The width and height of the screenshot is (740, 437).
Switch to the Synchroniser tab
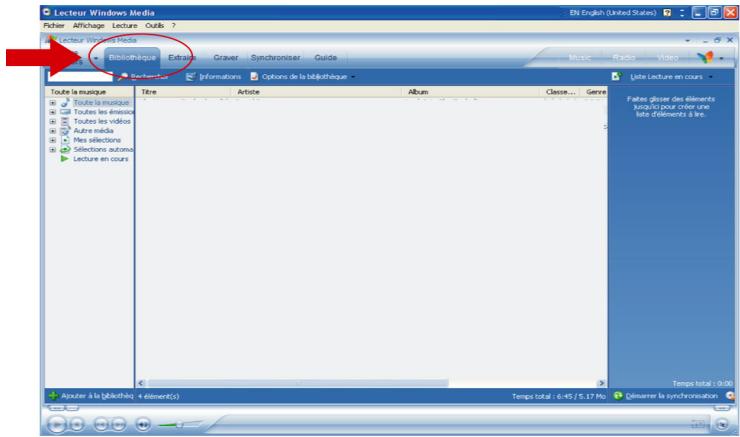(275, 58)
